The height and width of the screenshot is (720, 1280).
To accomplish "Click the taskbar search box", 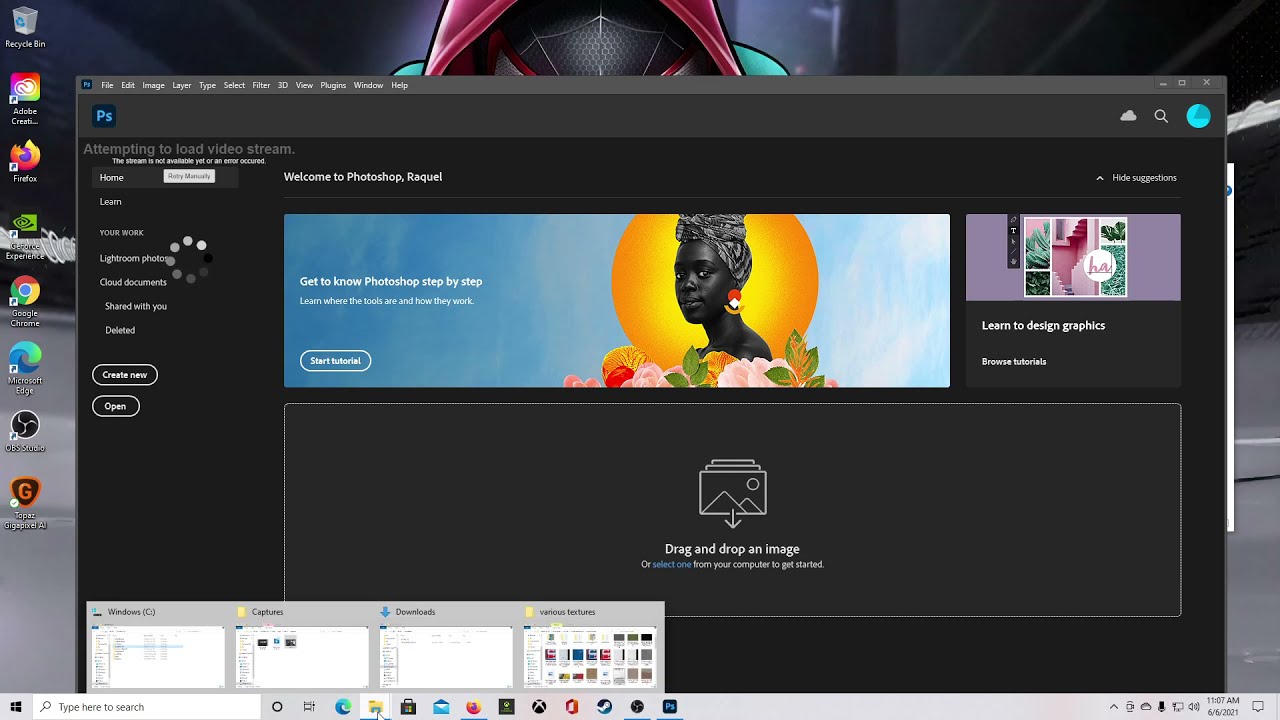I will click(x=146, y=707).
